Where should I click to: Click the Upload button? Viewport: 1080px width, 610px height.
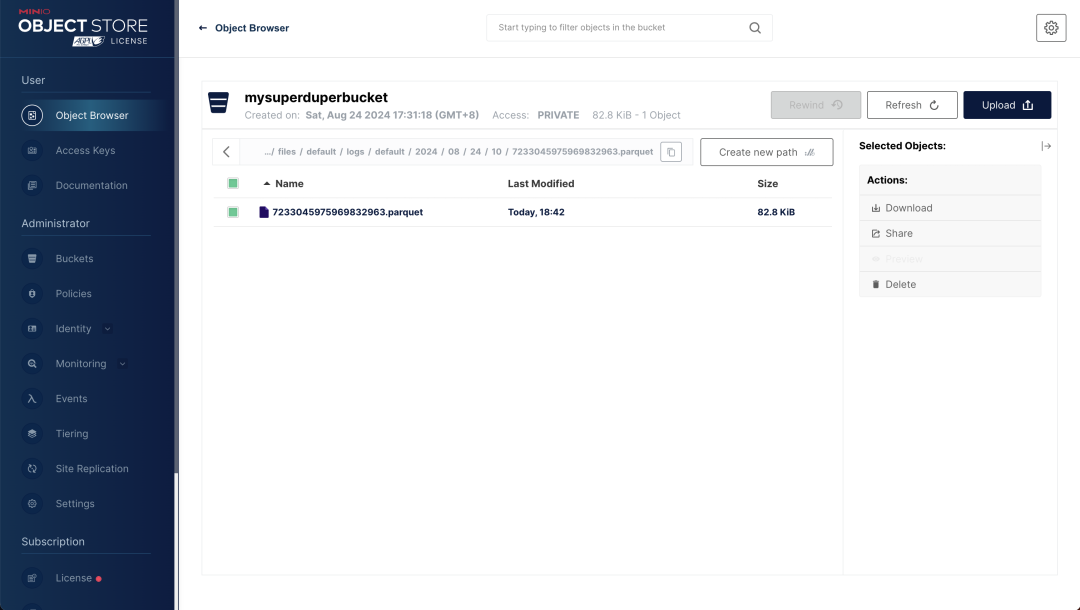(1007, 105)
